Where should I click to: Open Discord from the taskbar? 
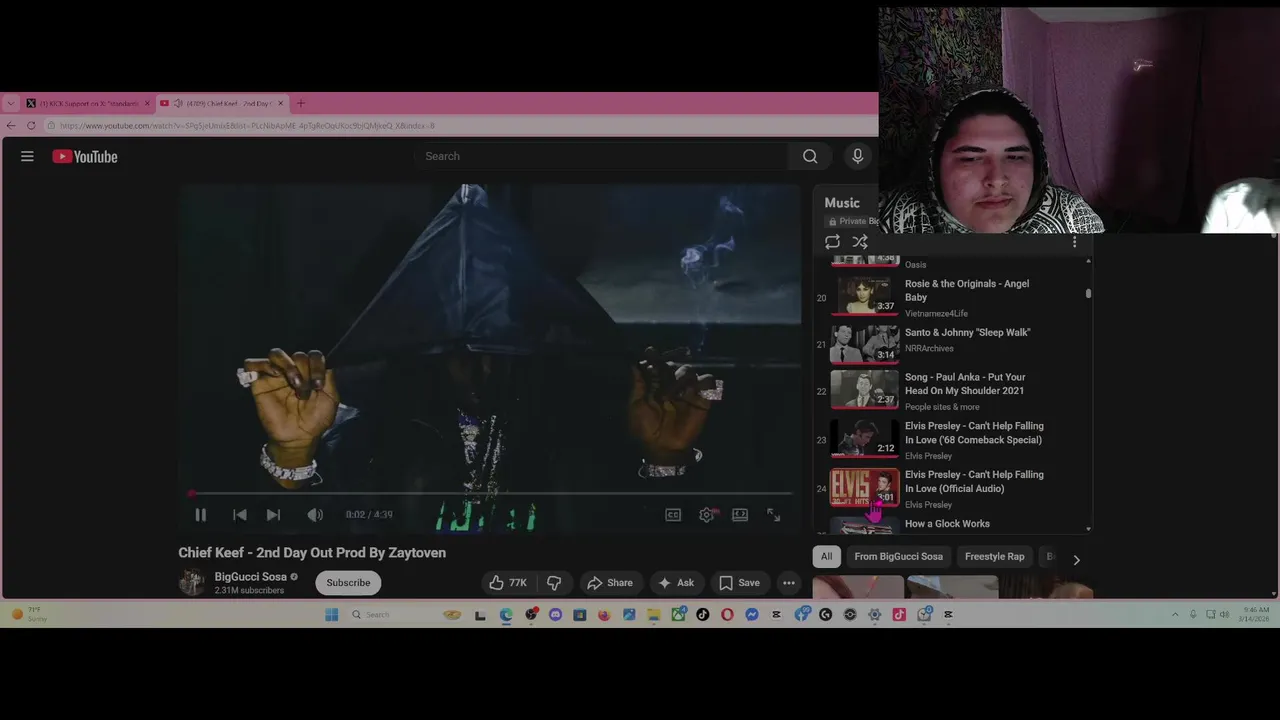(555, 615)
